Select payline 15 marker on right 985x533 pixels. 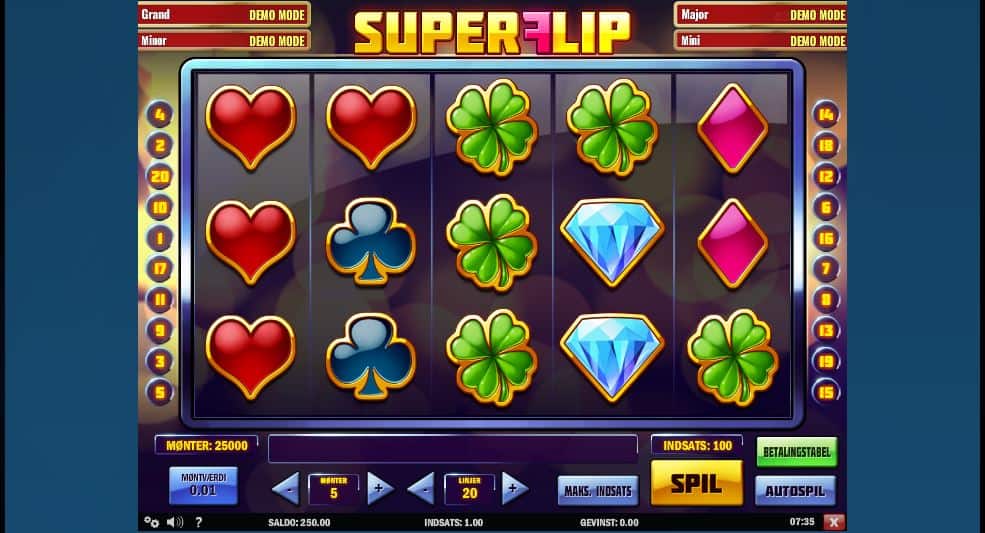click(825, 392)
